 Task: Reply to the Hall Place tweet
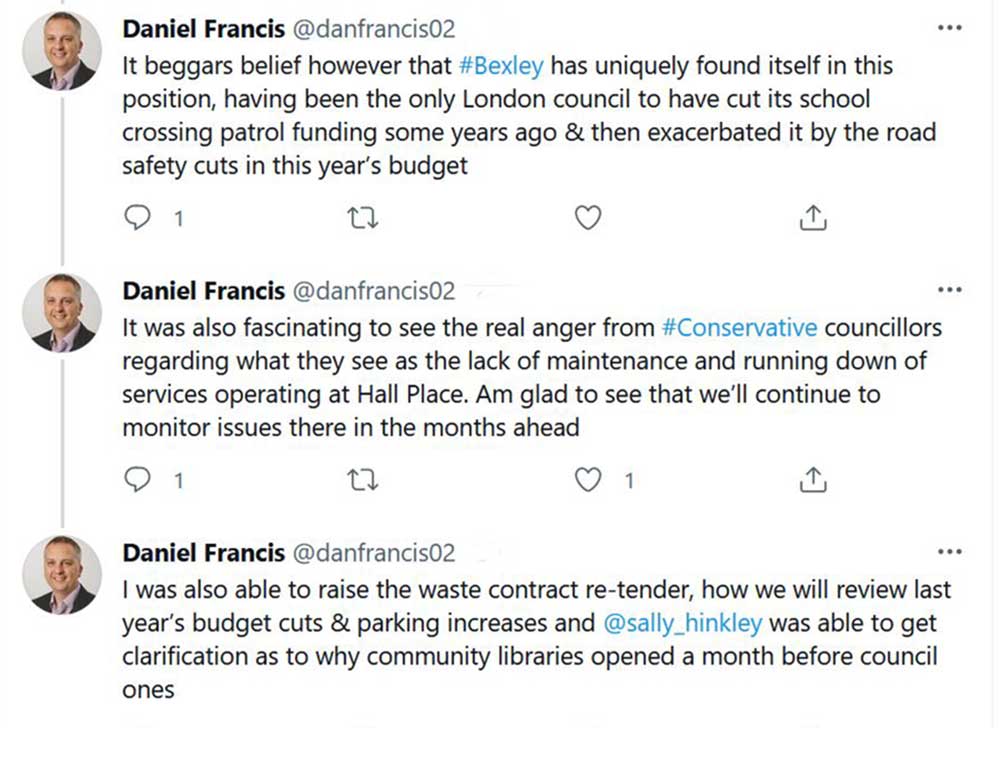coord(136,481)
